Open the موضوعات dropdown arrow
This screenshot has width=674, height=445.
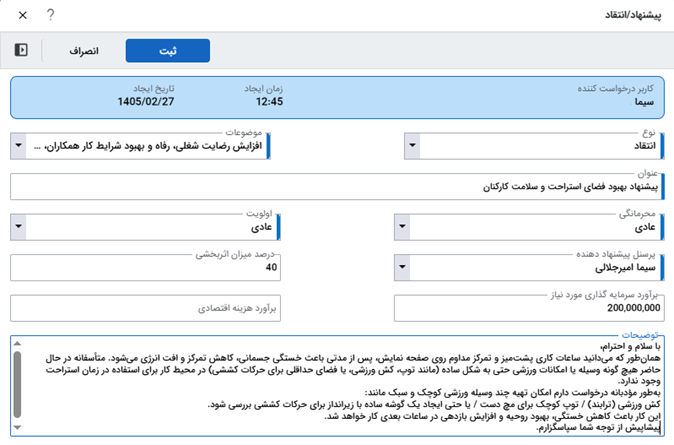[18, 145]
